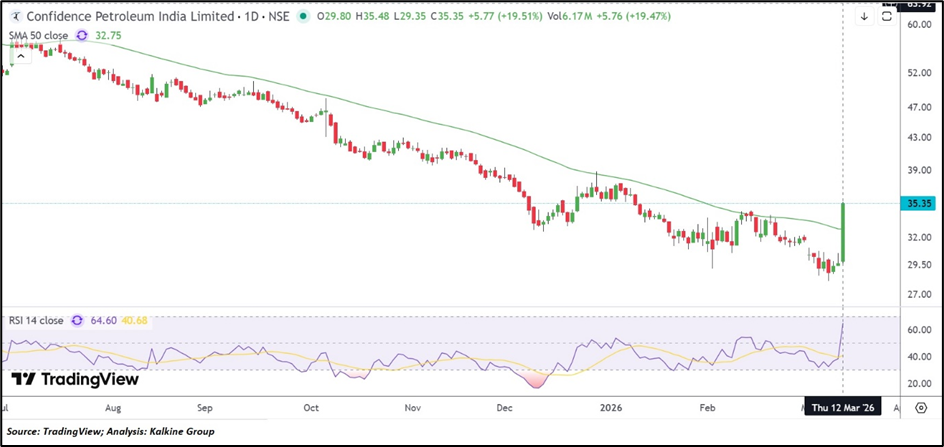
Task: Click the Confidence Petroleum symbol logo icon
Action: point(15,16)
